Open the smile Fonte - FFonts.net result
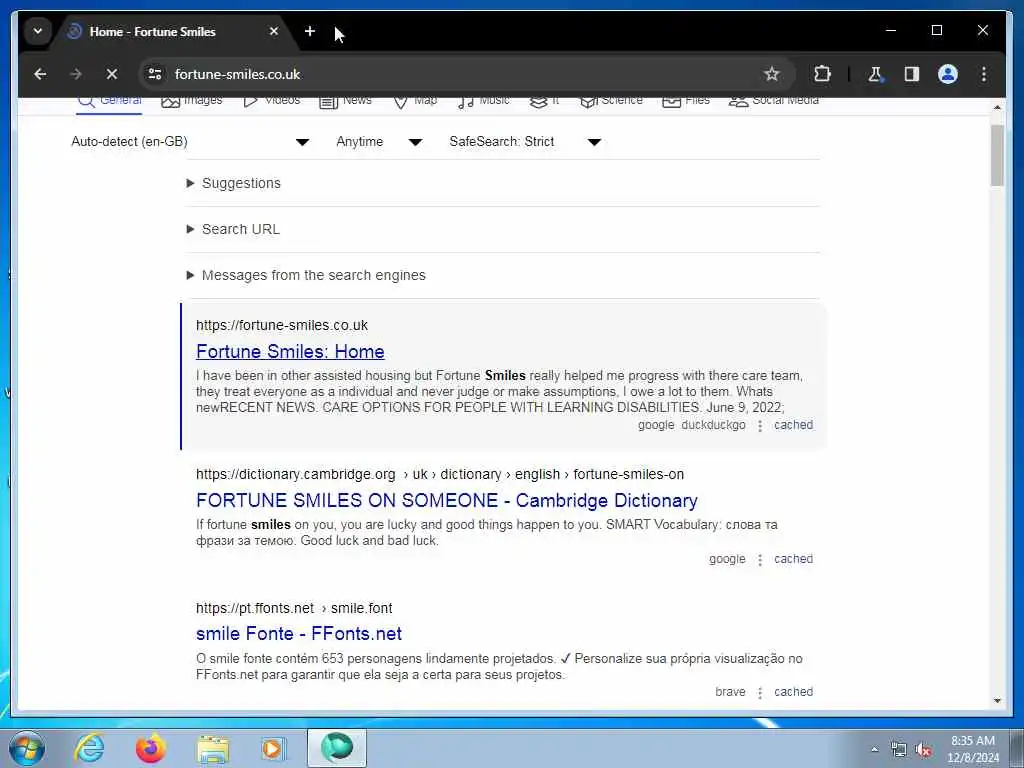Screen dimensions: 1024x768 point(298,633)
